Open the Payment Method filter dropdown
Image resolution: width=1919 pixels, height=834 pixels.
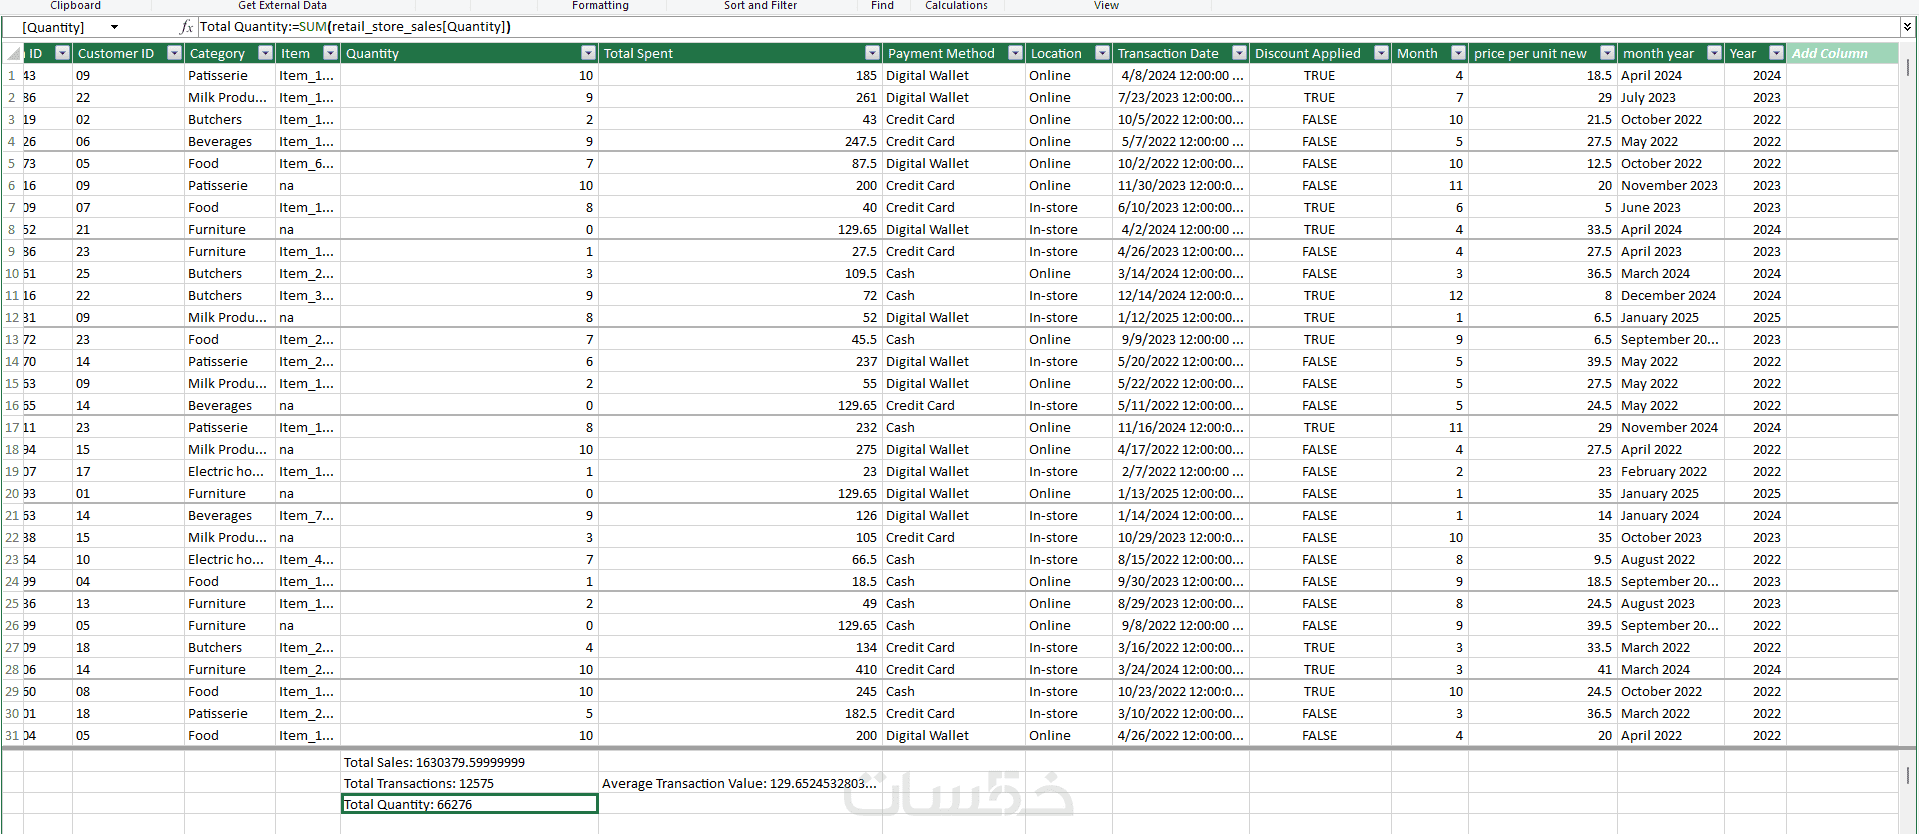click(x=1015, y=53)
